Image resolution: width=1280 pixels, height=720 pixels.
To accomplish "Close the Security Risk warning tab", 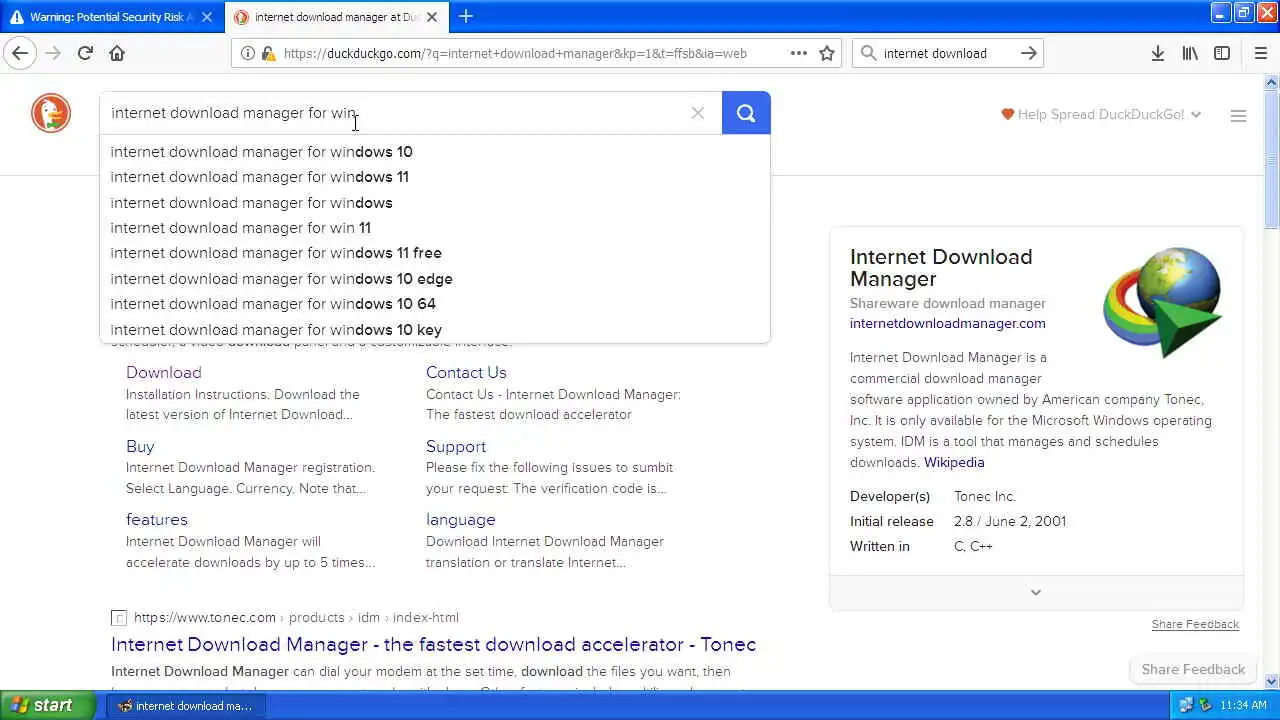I will [x=206, y=17].
